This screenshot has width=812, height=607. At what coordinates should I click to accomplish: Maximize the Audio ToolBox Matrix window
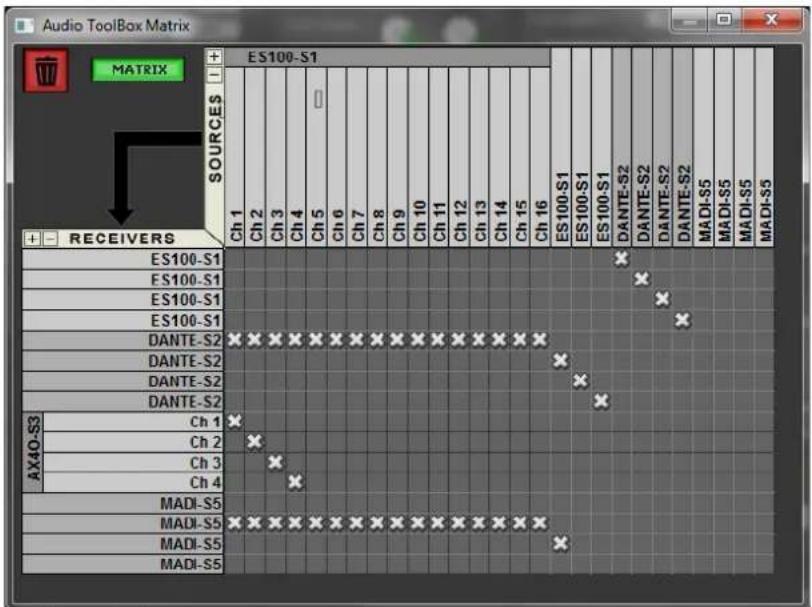click(724, 20)
